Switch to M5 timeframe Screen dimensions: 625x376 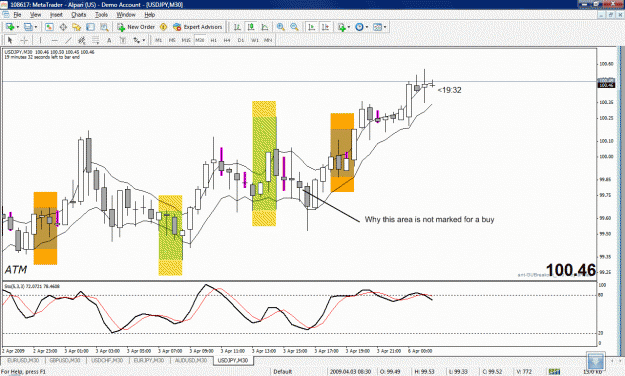(x=172, y=40)
